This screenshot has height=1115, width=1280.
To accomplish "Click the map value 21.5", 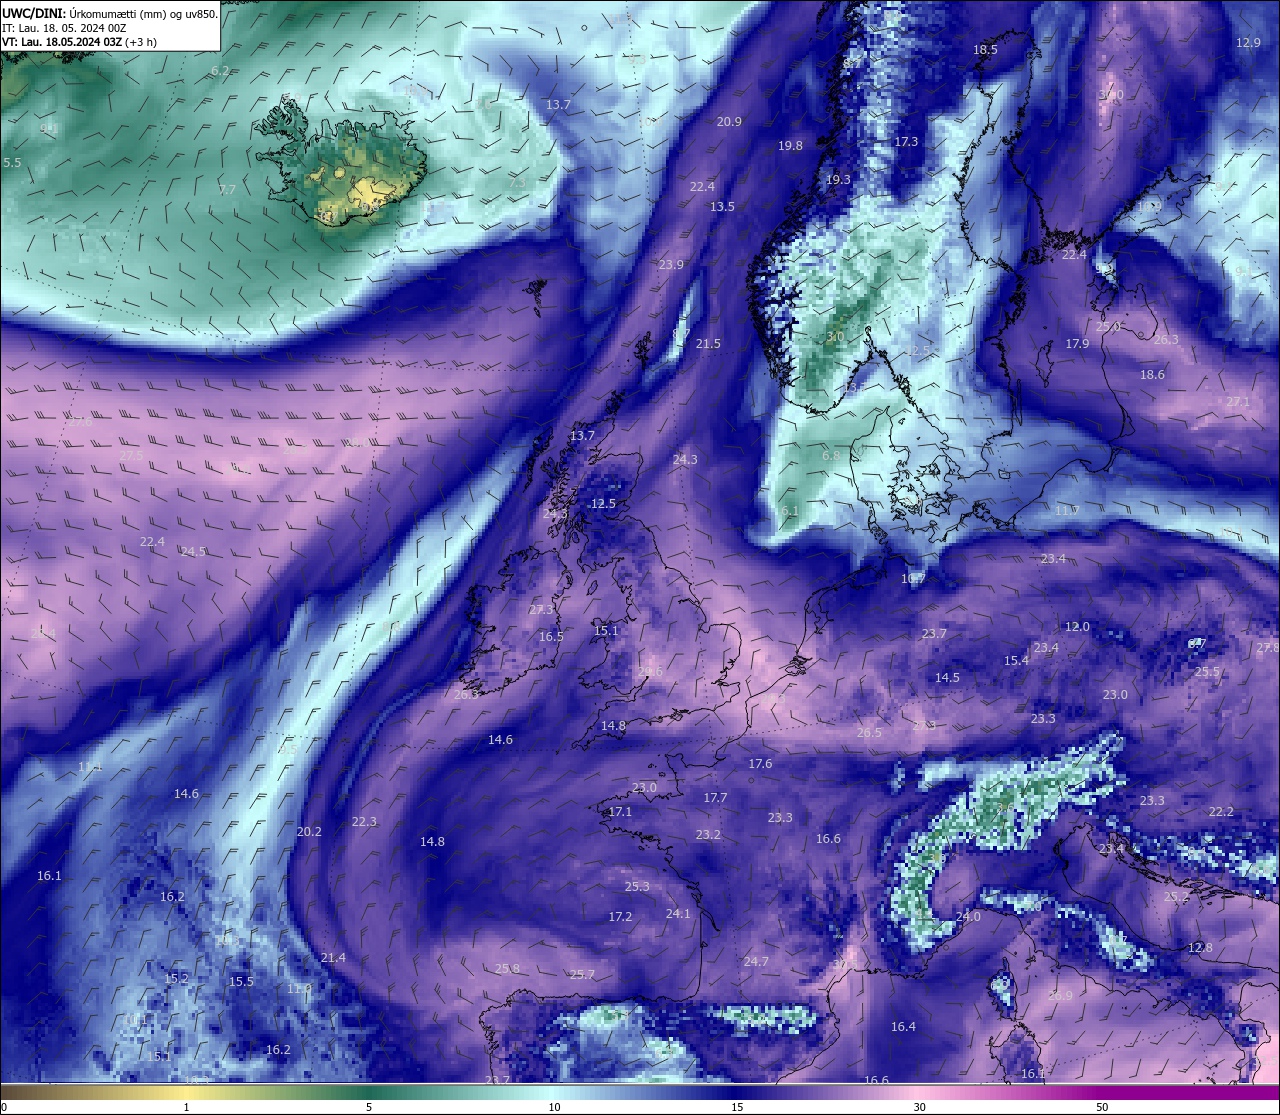I will [x=708, y=344].
